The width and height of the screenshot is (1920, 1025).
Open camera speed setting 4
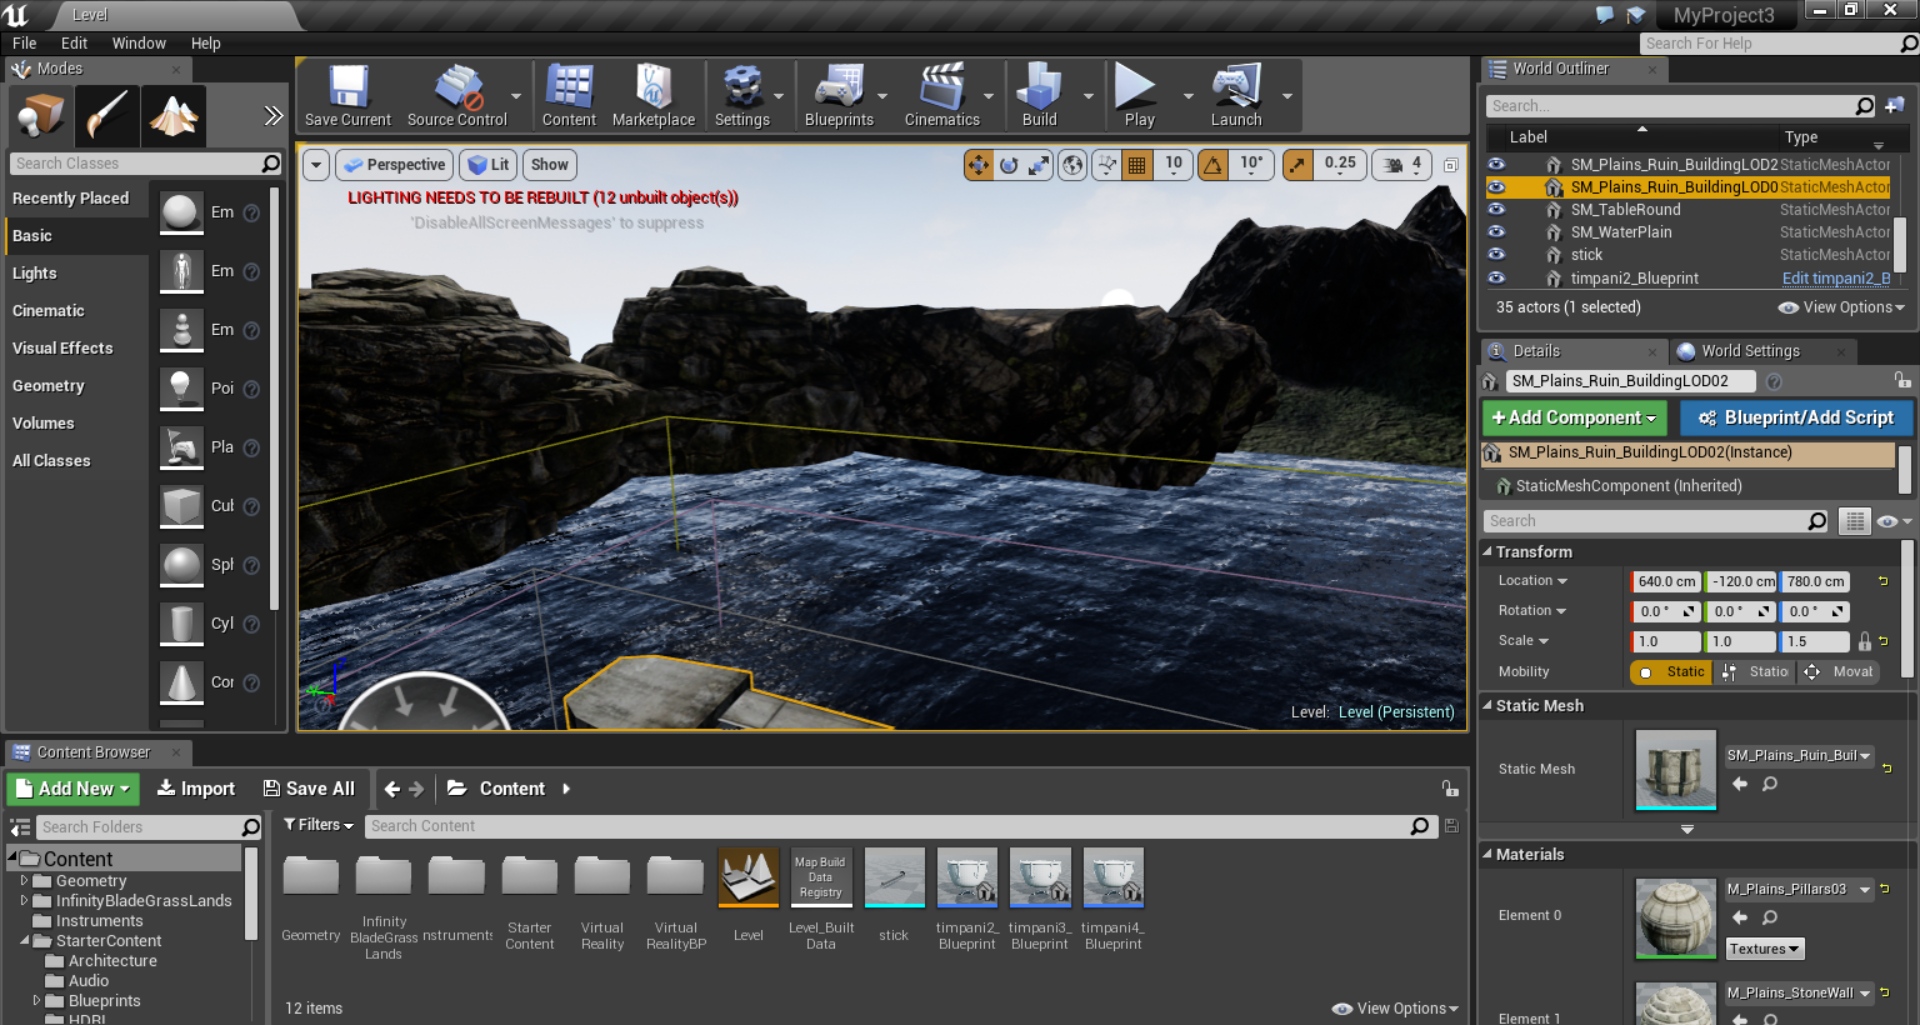(x=1402, y=165)
